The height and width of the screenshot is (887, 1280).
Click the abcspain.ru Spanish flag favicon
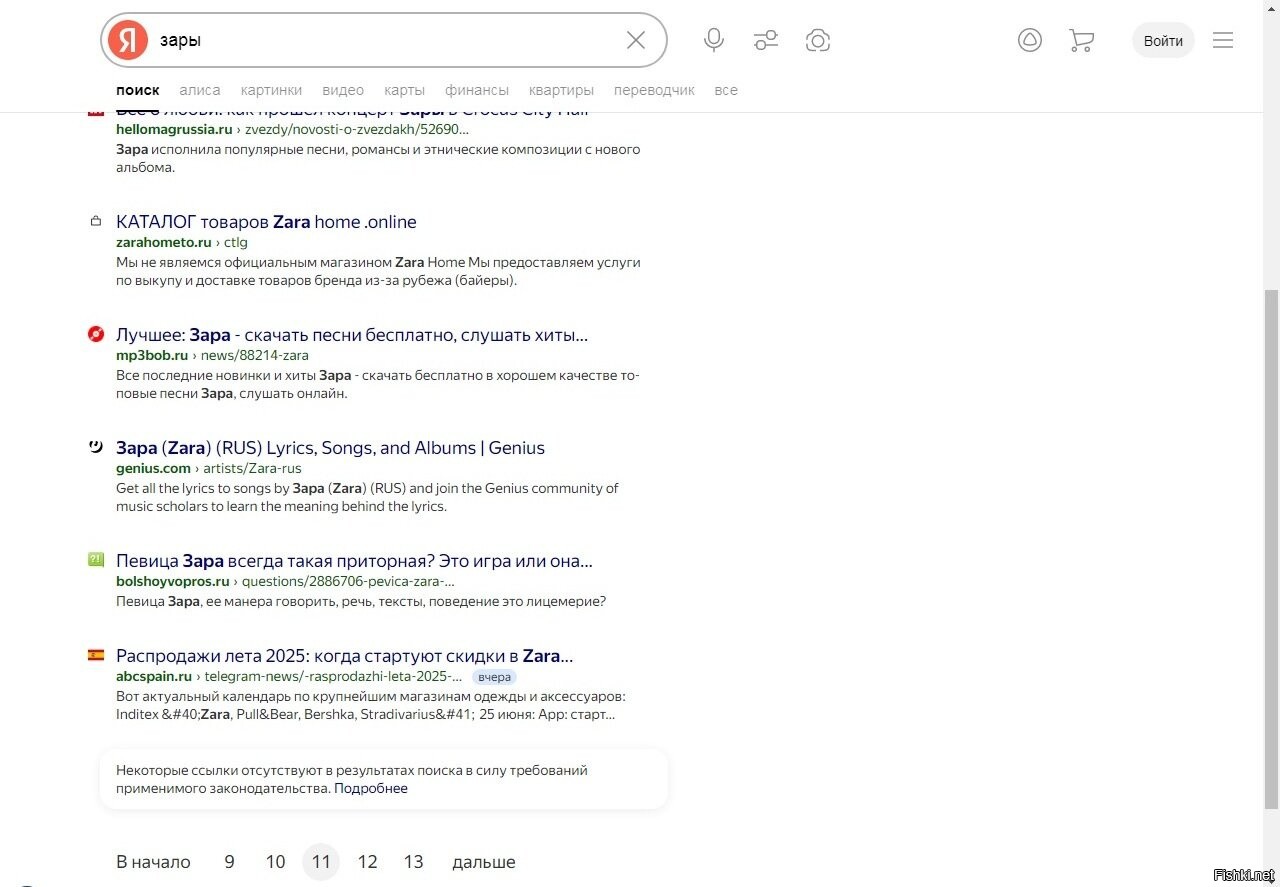(x=96, y=655)
